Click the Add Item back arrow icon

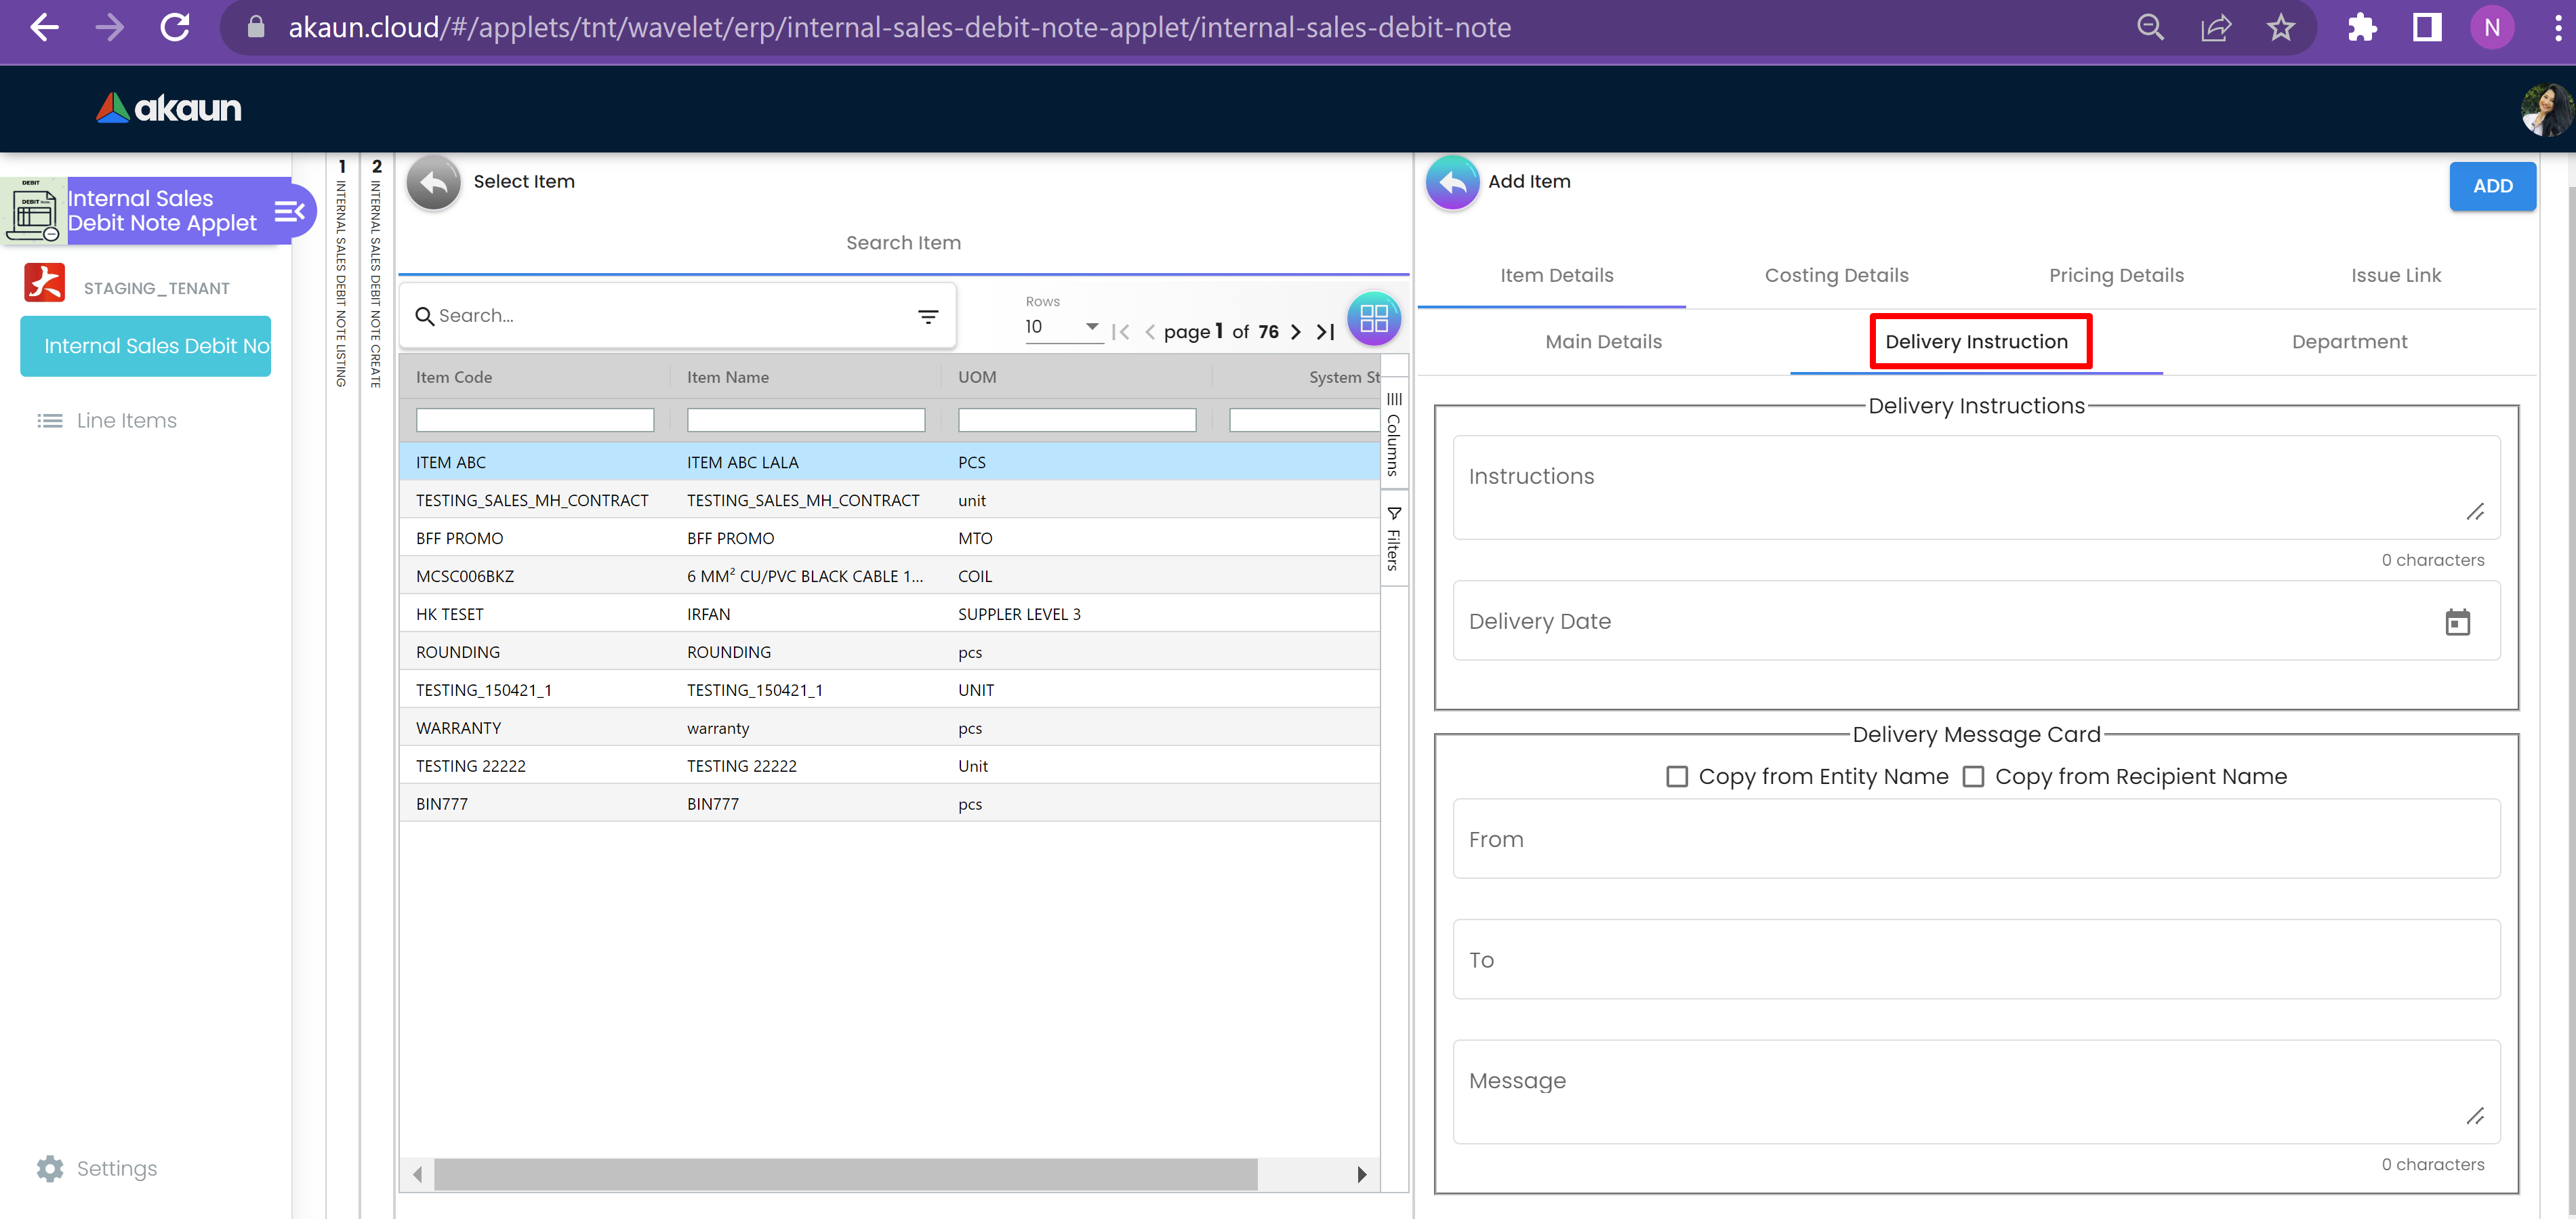point(1452,182)
